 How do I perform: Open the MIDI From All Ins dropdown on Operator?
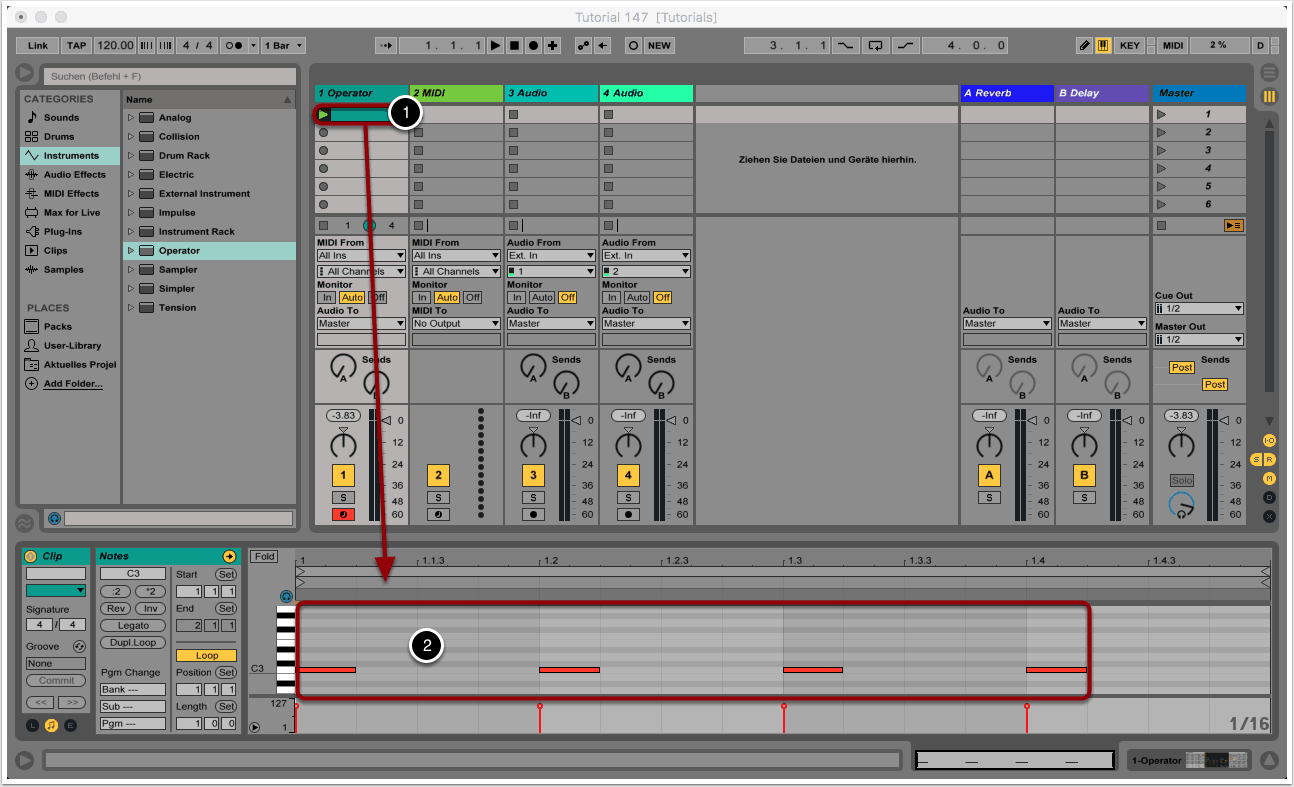361,256
